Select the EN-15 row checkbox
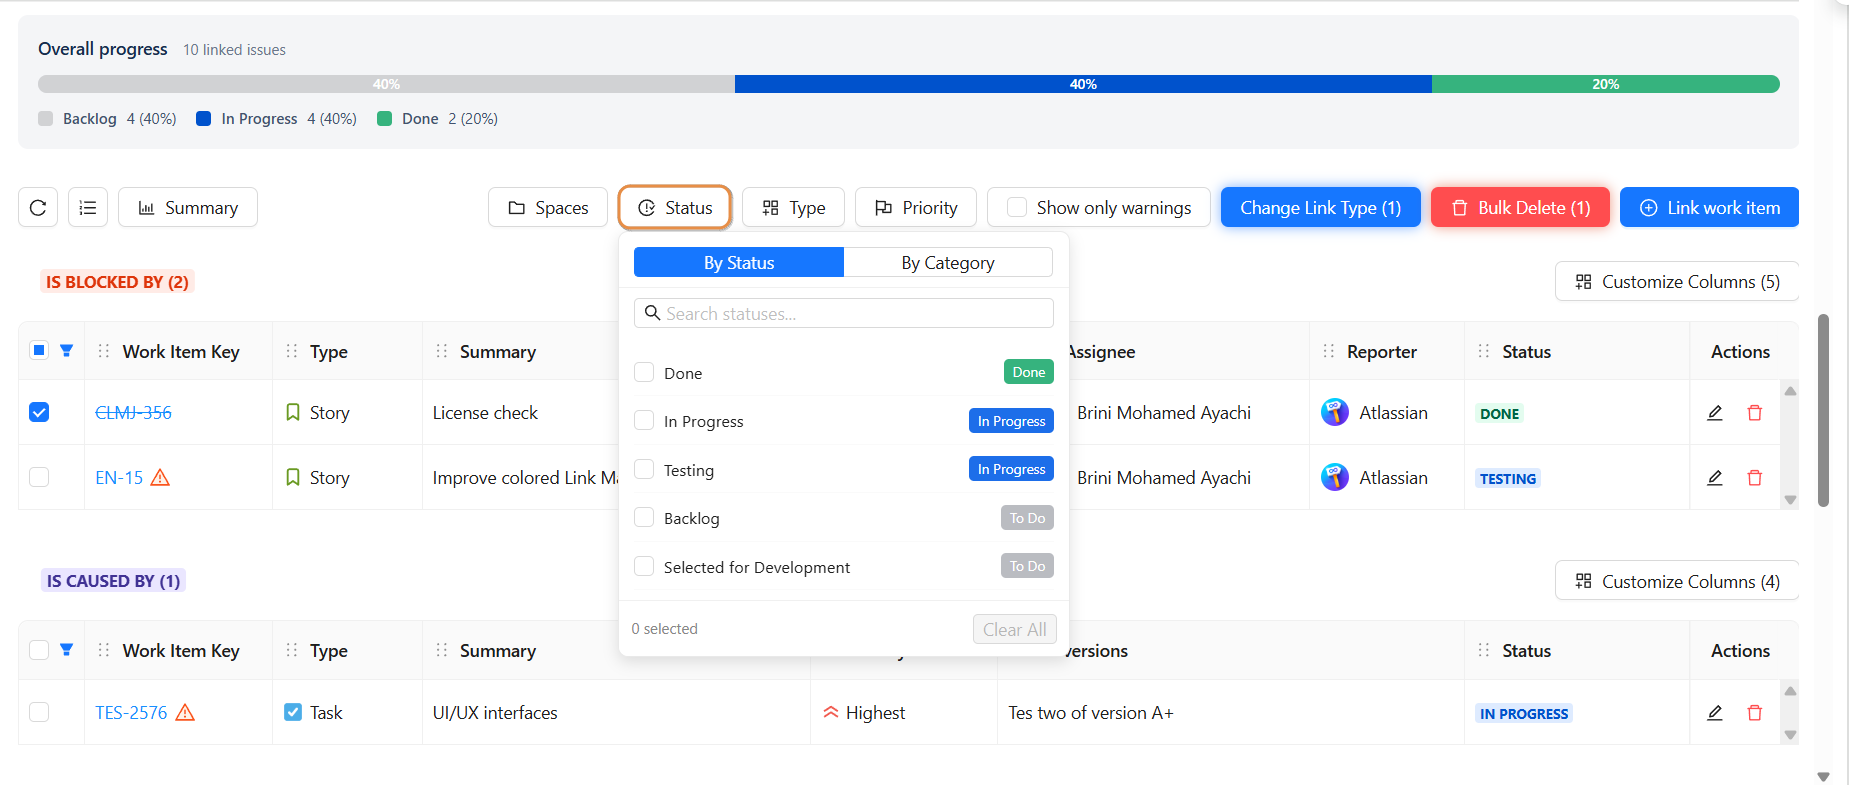Image resolution: width=1849 pixels, height=785 pixels. coord(39,478)
